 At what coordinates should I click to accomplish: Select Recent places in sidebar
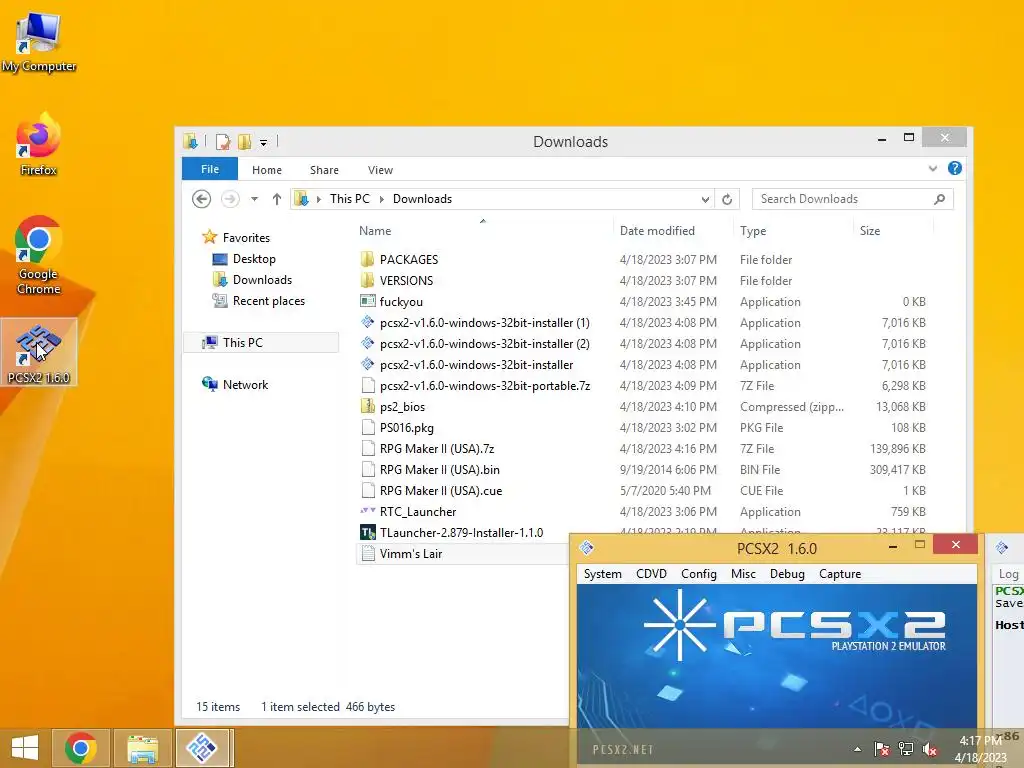tap(268, 301)
